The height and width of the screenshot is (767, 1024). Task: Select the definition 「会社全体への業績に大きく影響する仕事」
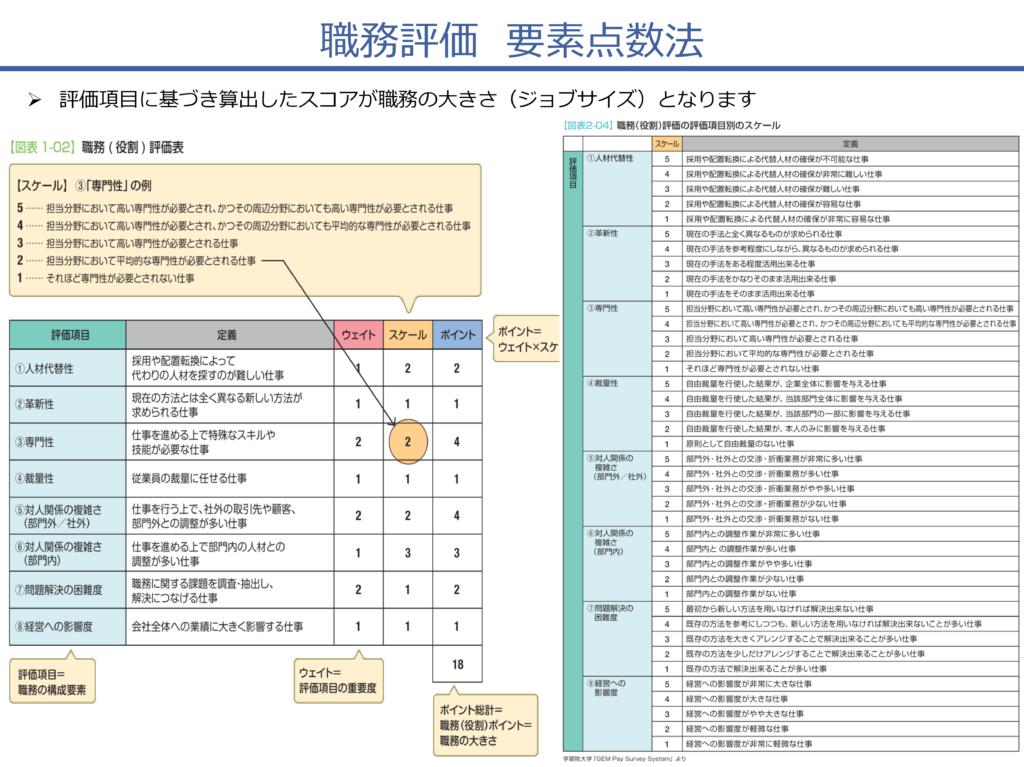click(217, 627)
